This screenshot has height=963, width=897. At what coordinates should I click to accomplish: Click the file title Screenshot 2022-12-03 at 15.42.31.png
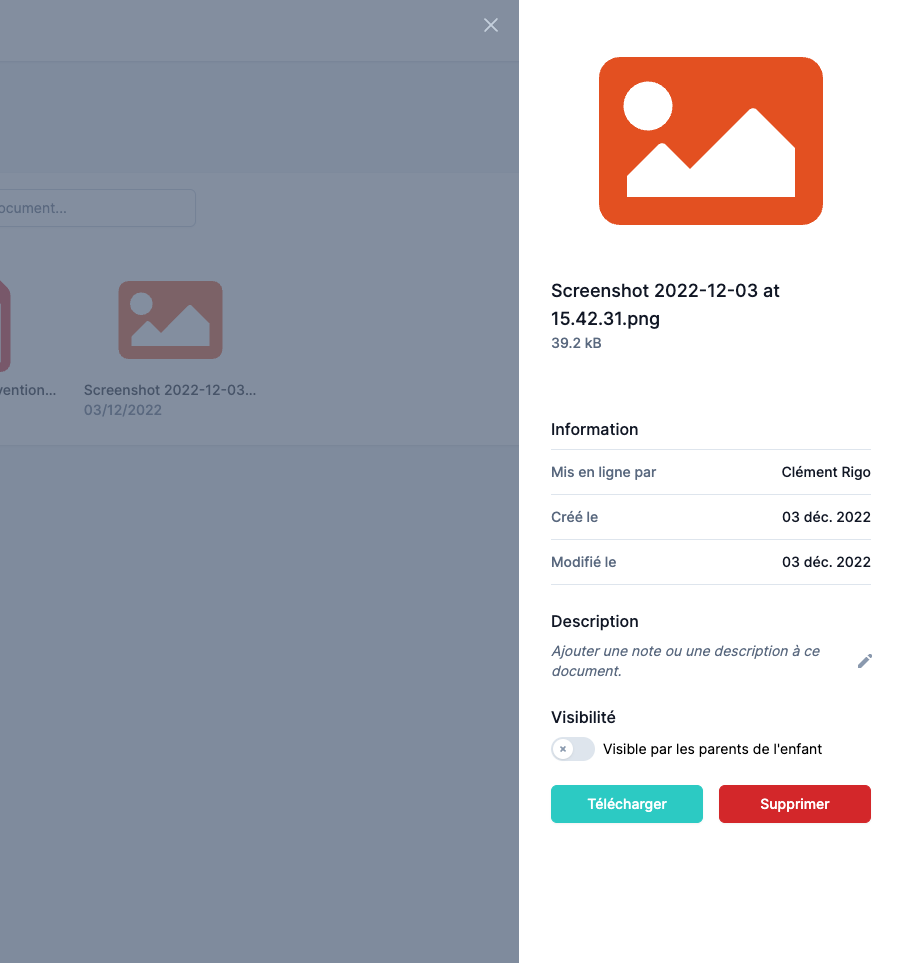(x=665, y=305)
